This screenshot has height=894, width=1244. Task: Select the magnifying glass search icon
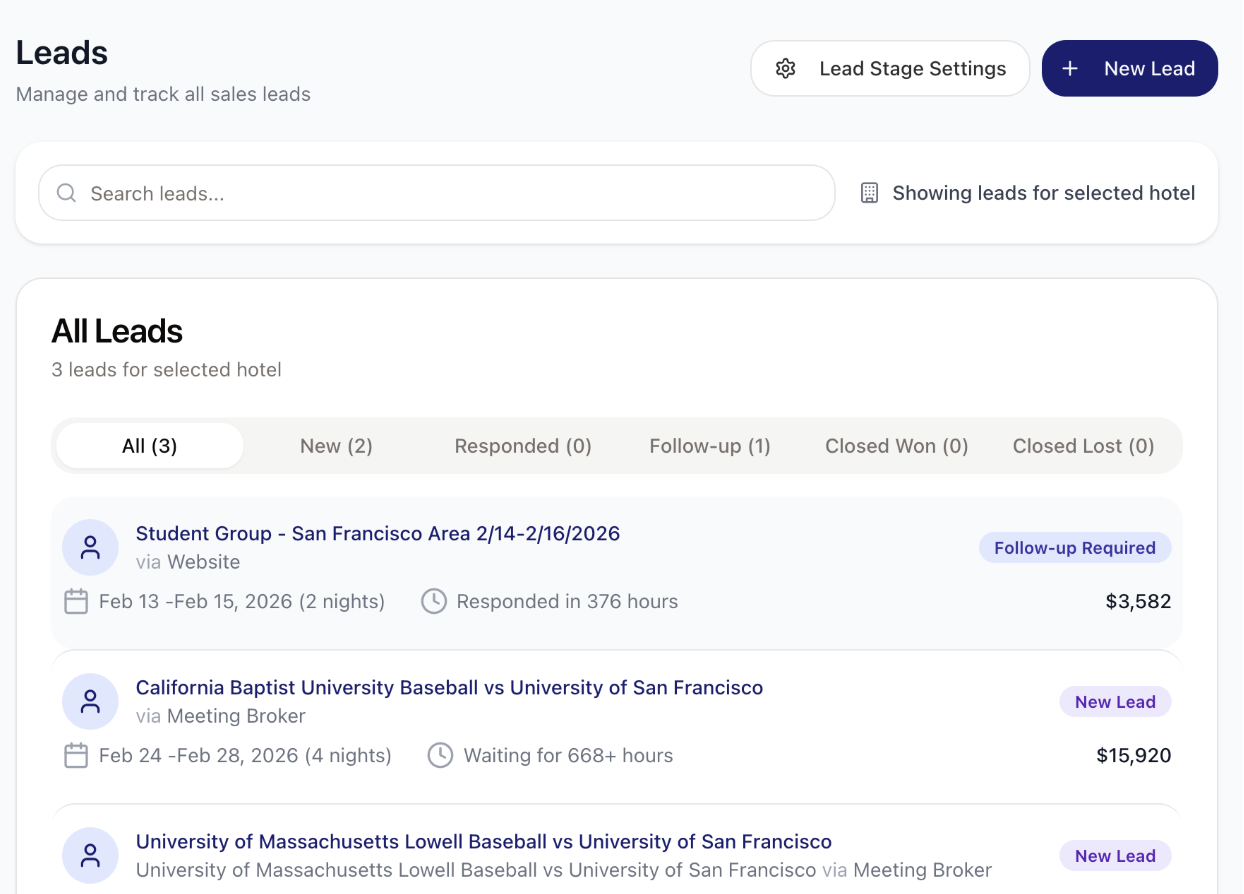[66, 192]
